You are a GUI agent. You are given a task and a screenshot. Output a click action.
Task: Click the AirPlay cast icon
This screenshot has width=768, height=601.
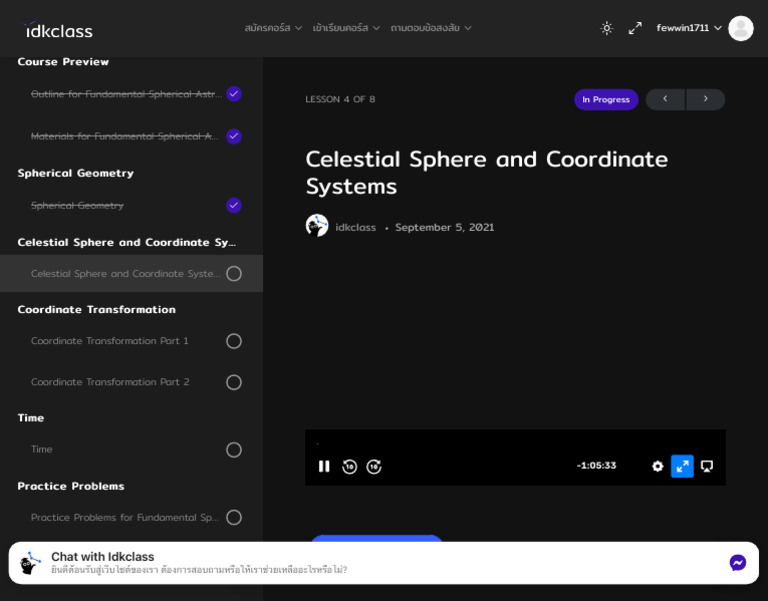pos(707,466)
